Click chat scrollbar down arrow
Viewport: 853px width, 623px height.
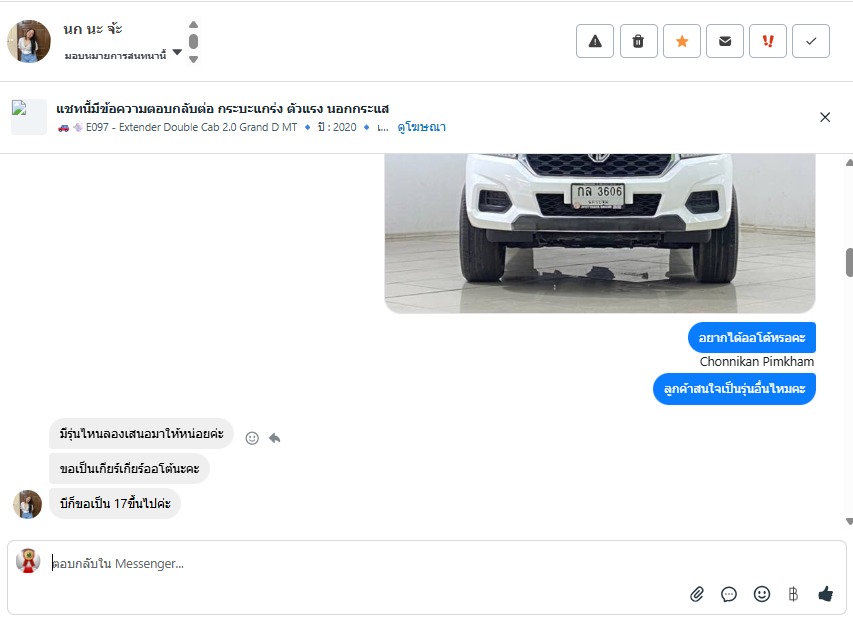tap(849, 521)
